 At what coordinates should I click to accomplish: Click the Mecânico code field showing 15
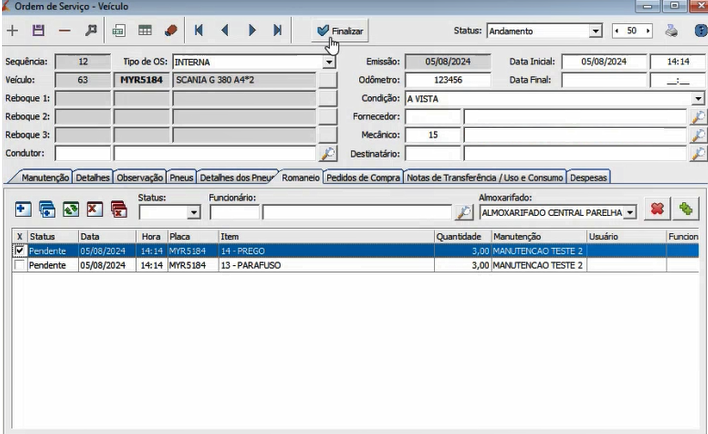coord(433,135)
